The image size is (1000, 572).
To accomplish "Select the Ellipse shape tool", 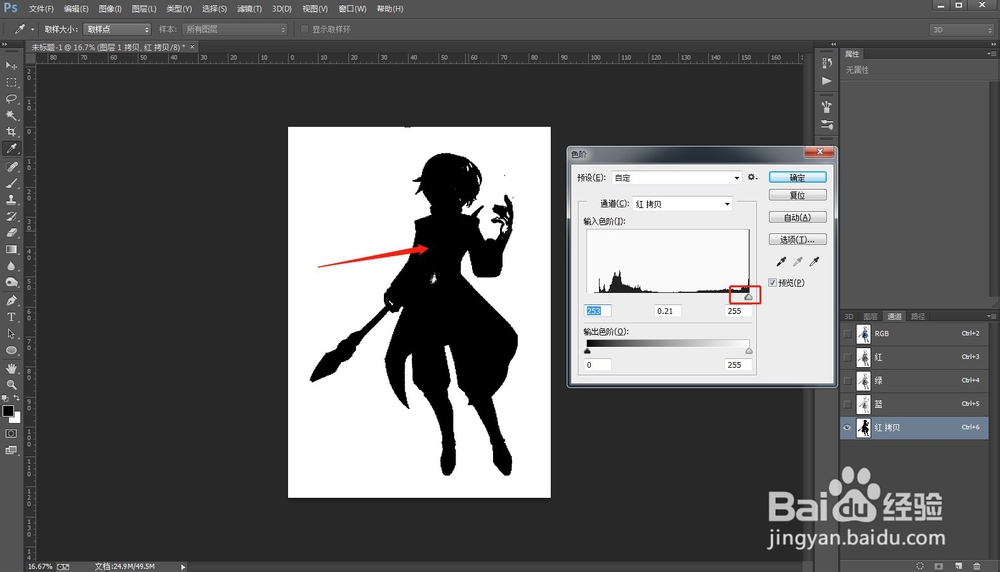I will [x=11, y=350].
